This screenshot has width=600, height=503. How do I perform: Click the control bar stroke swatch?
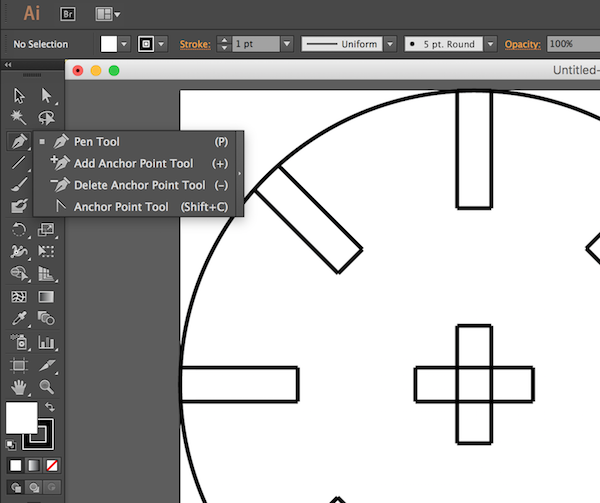(x=146, y=44)
